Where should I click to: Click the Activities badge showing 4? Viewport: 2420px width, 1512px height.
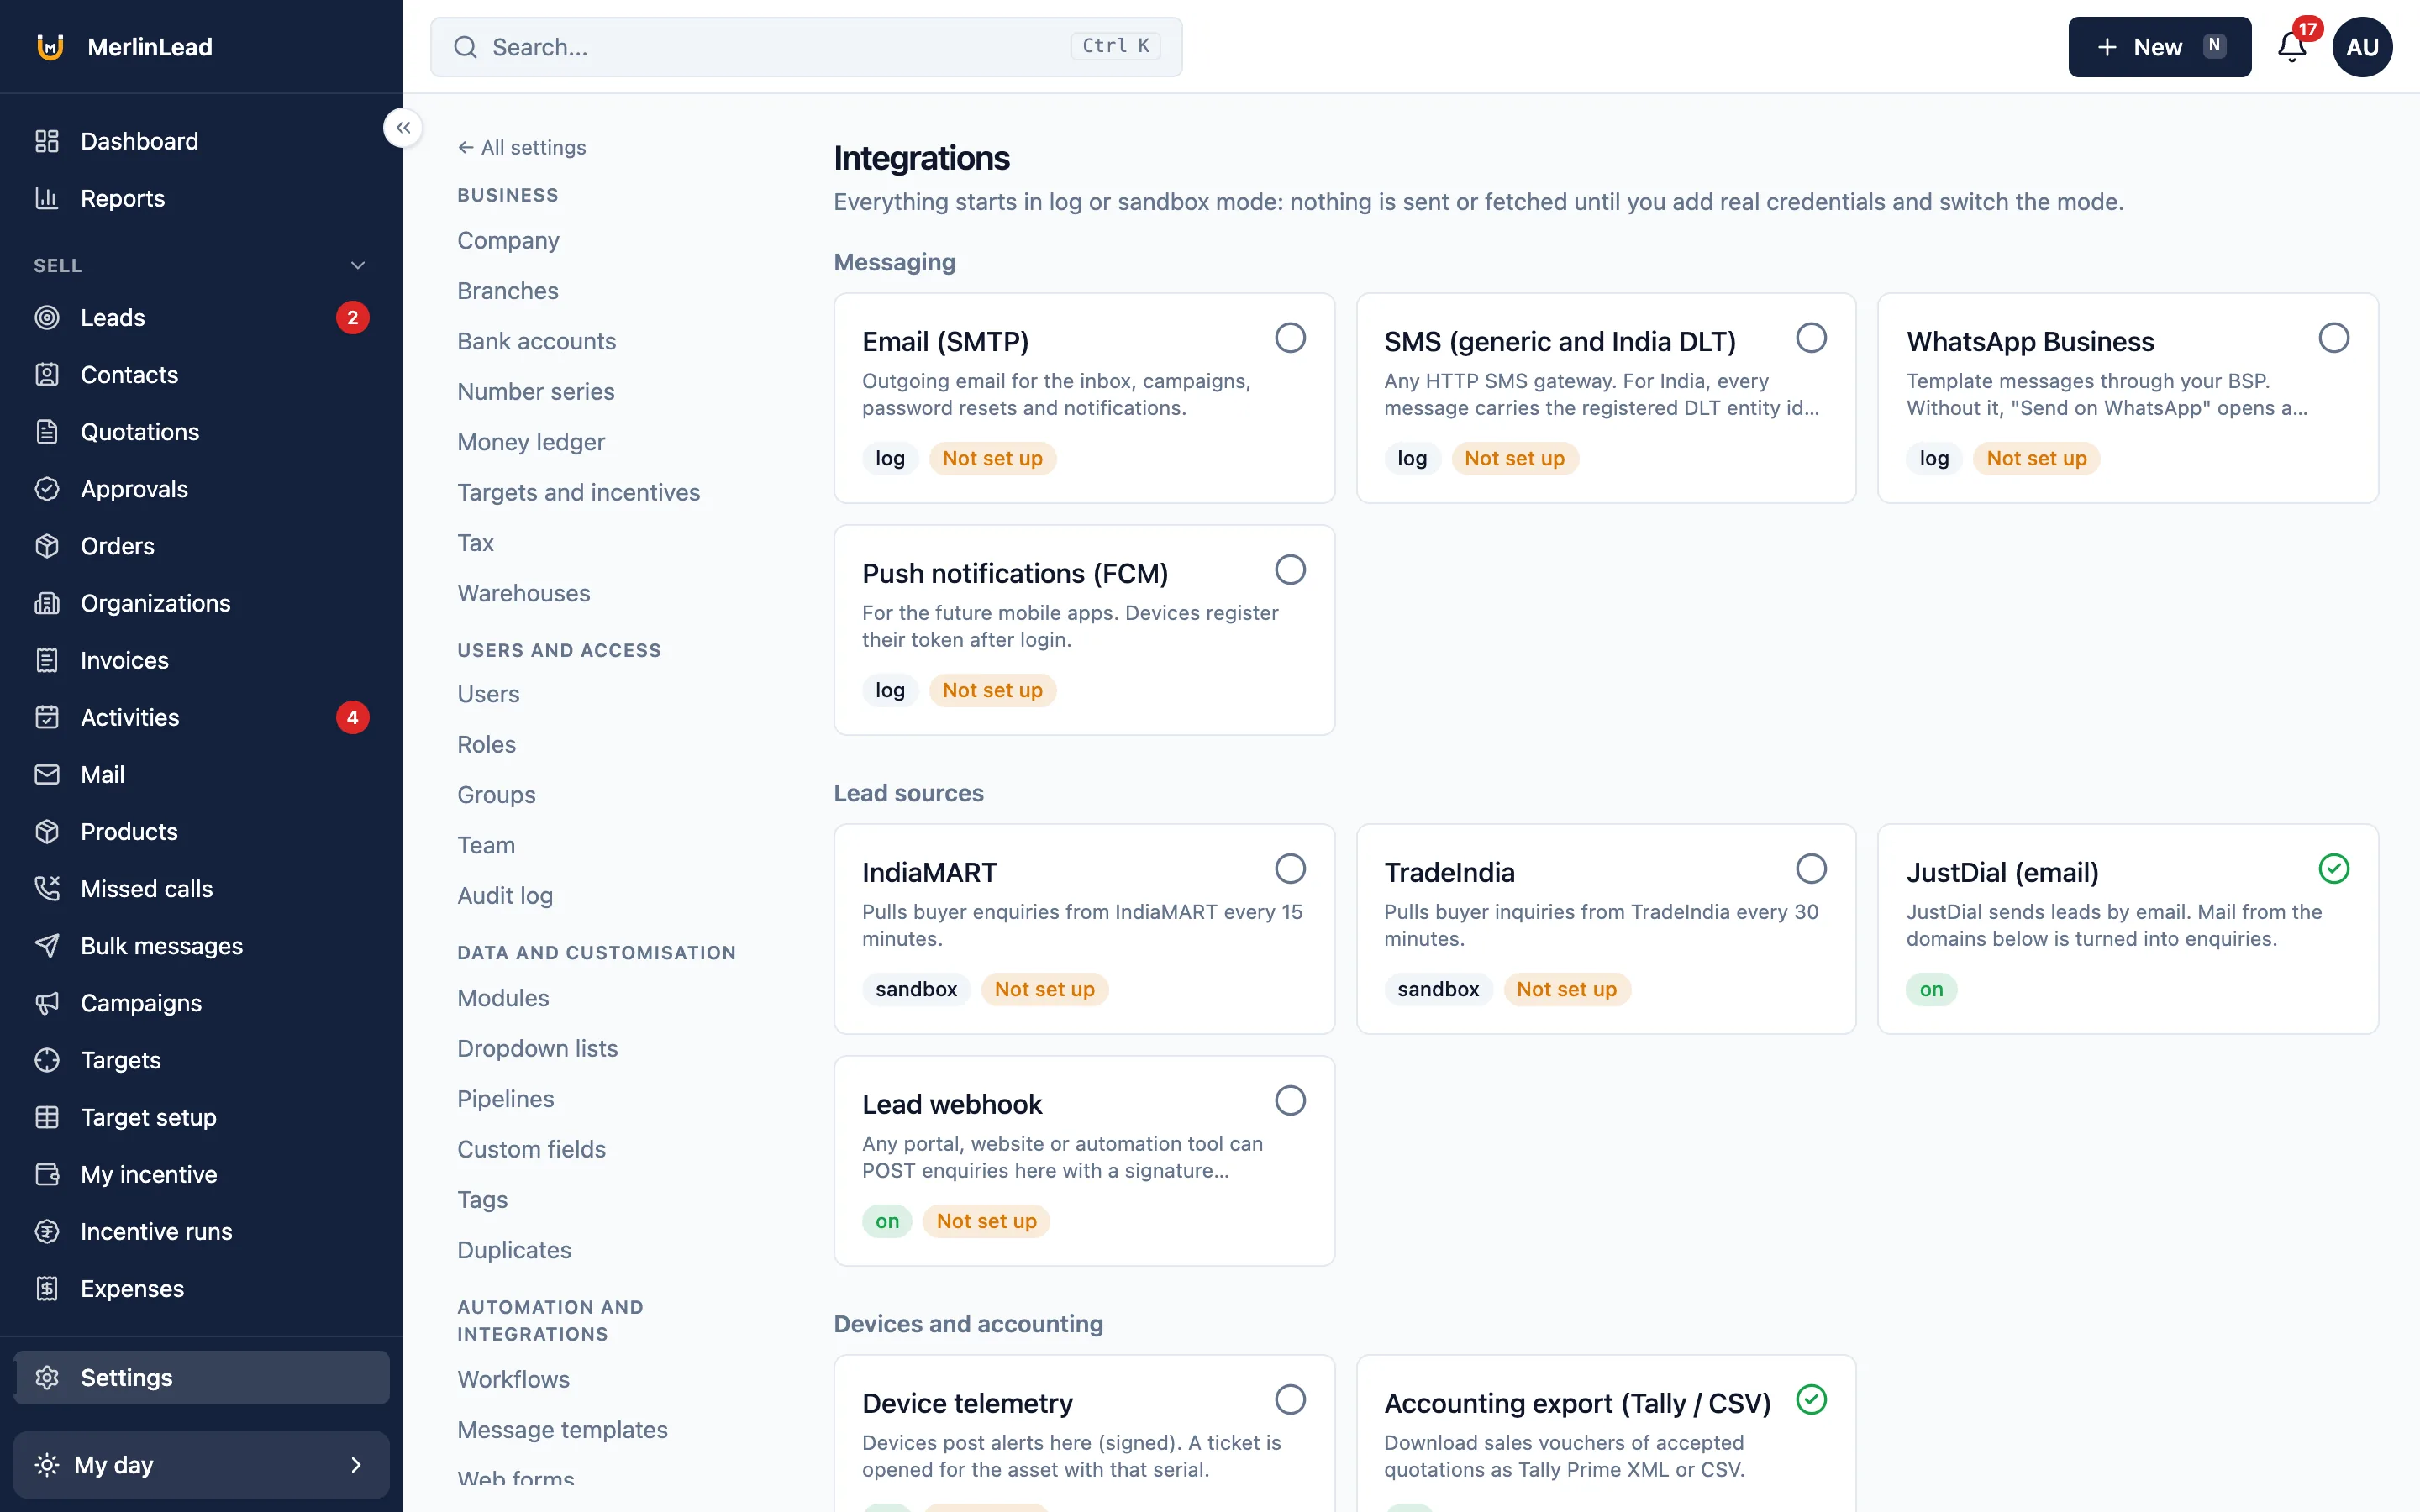pyautogui.click(x=352, y=717)
